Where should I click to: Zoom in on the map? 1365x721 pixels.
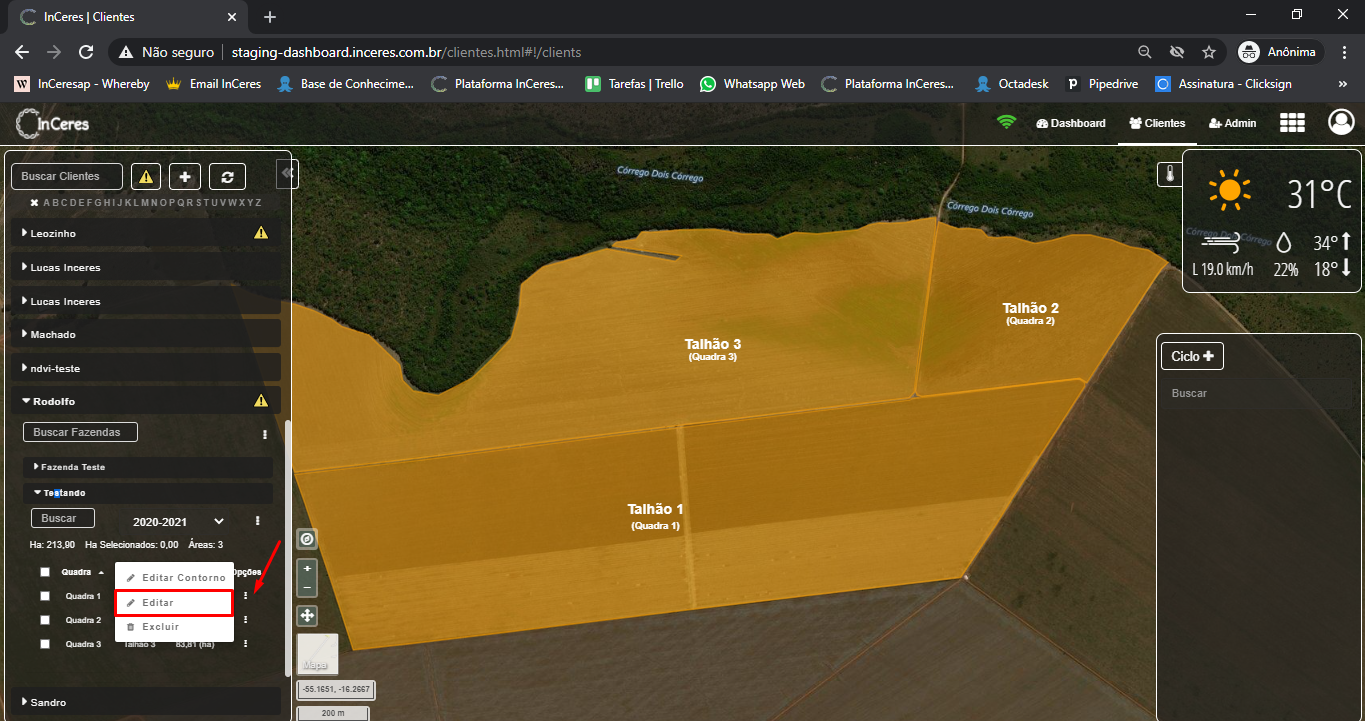(x=307, y=568)
